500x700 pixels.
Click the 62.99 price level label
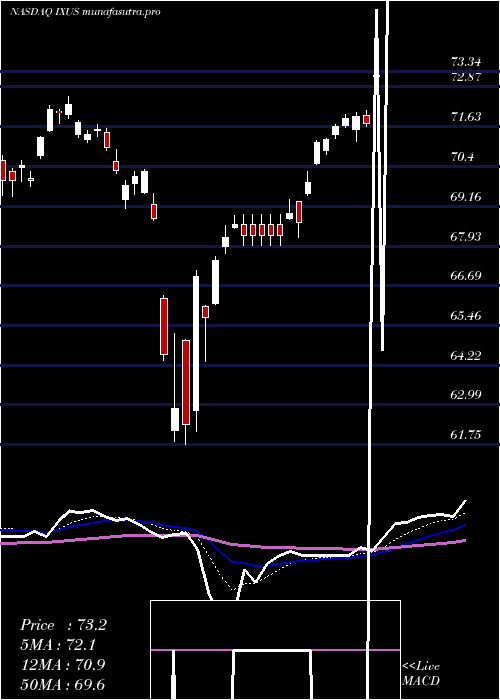466,395
